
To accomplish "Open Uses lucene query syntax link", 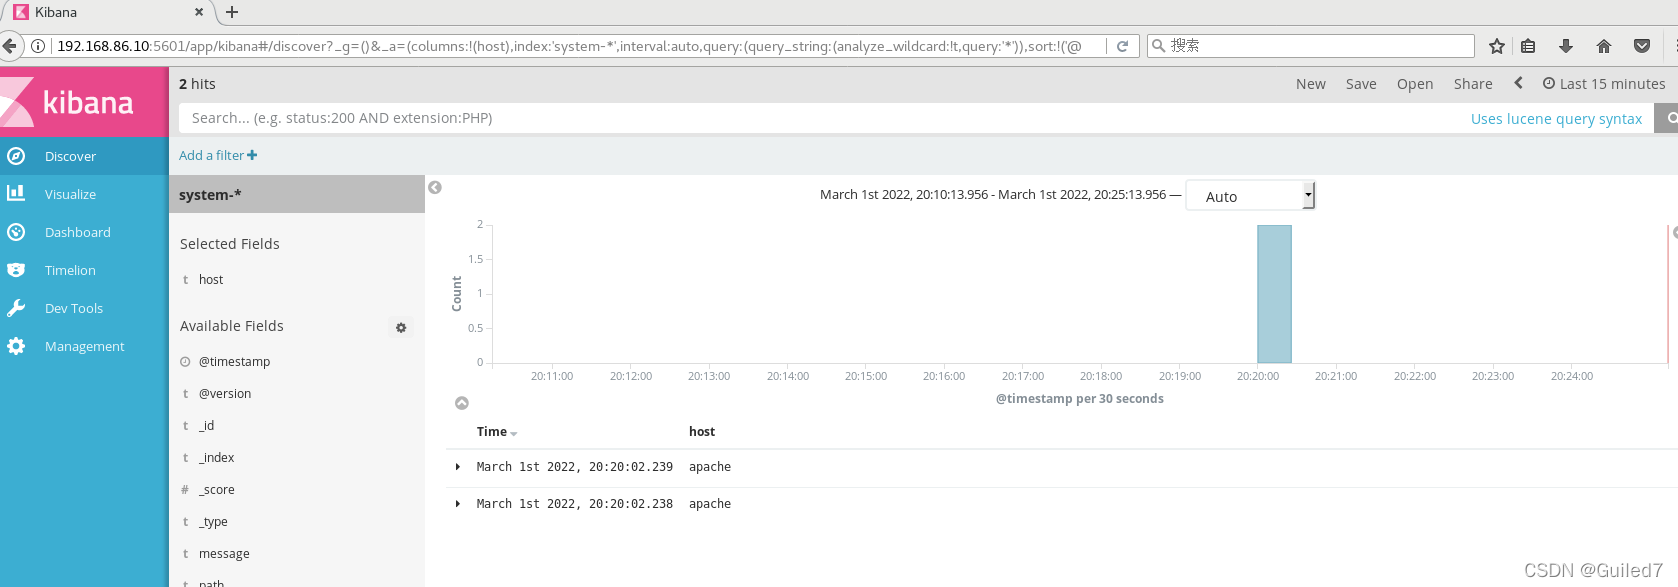I will pos(1556,118).
